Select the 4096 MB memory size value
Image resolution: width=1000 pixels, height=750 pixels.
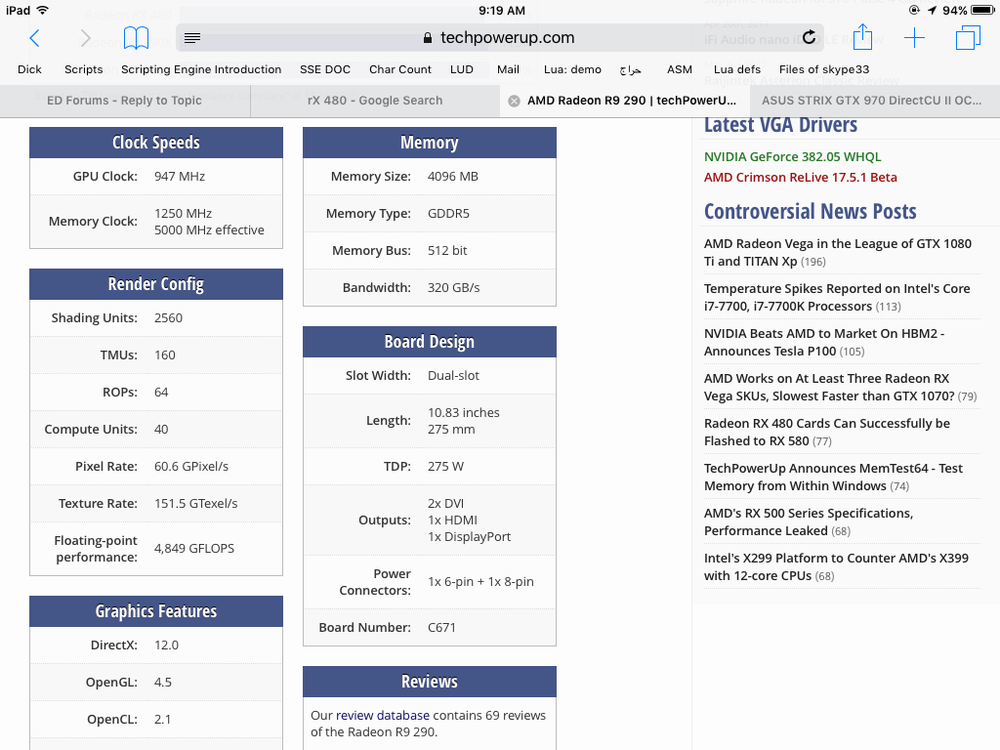tap(453, 177)
